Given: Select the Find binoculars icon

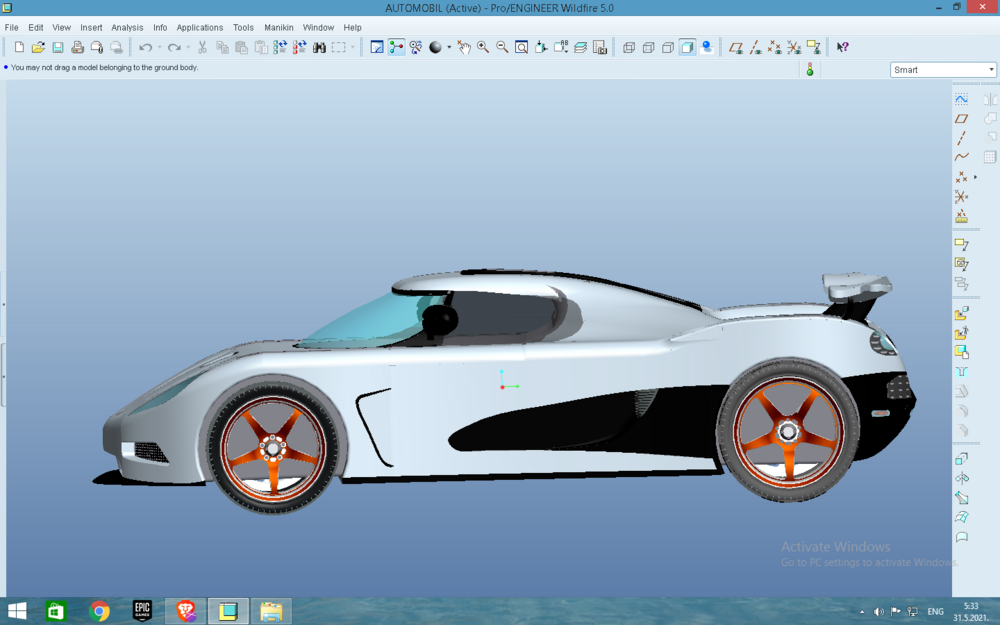Looking at the screenshot, I should tap(320, 47).
